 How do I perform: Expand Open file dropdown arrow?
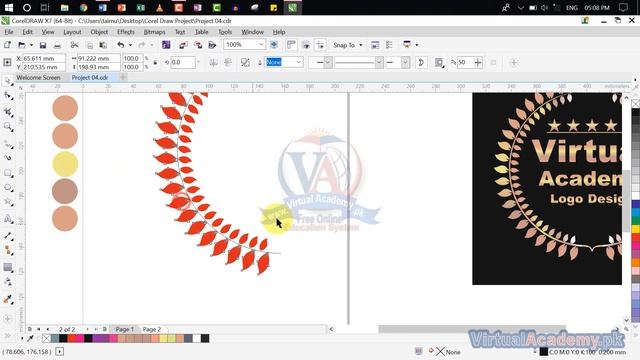[x=31, y=45]
